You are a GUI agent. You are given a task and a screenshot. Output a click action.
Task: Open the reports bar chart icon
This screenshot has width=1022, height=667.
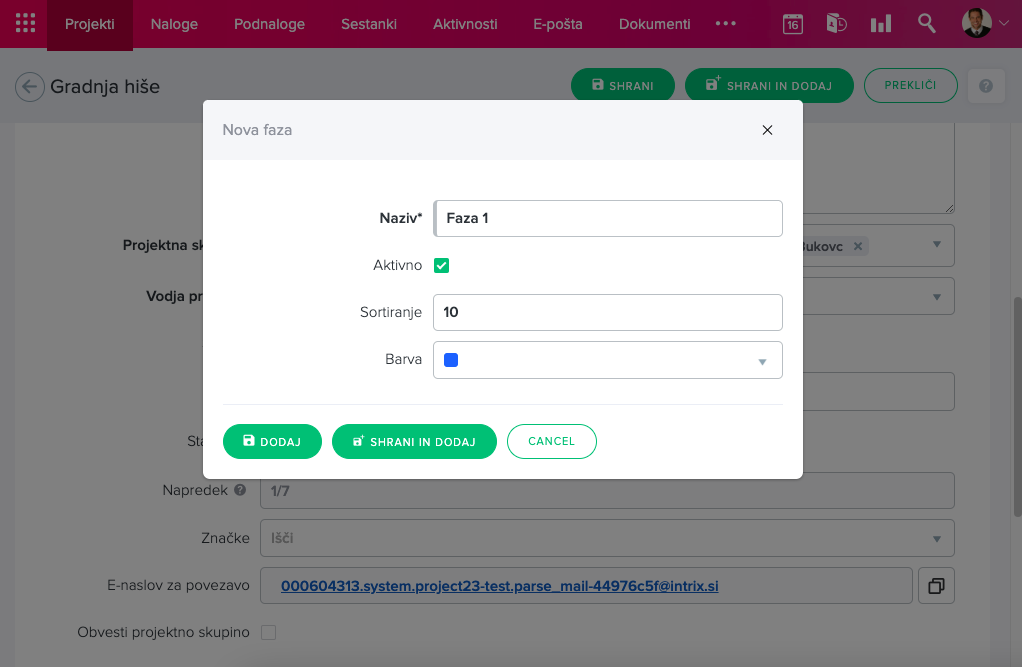881,24
